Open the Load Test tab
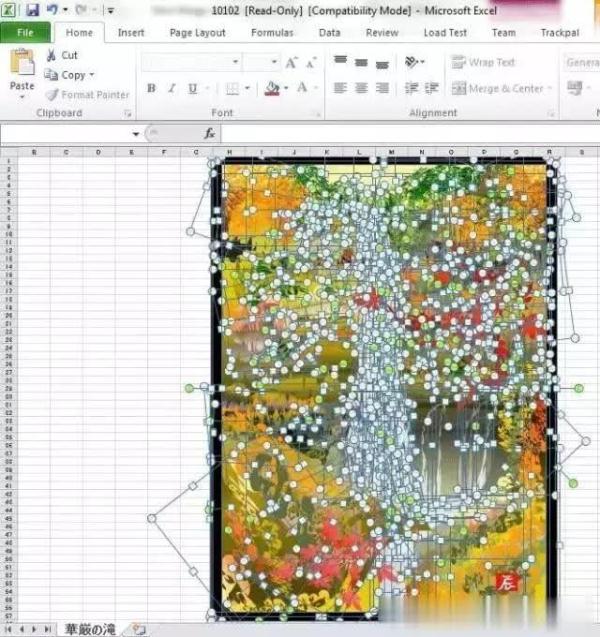The height and width of the screenshot is (637, 600). 445,32
